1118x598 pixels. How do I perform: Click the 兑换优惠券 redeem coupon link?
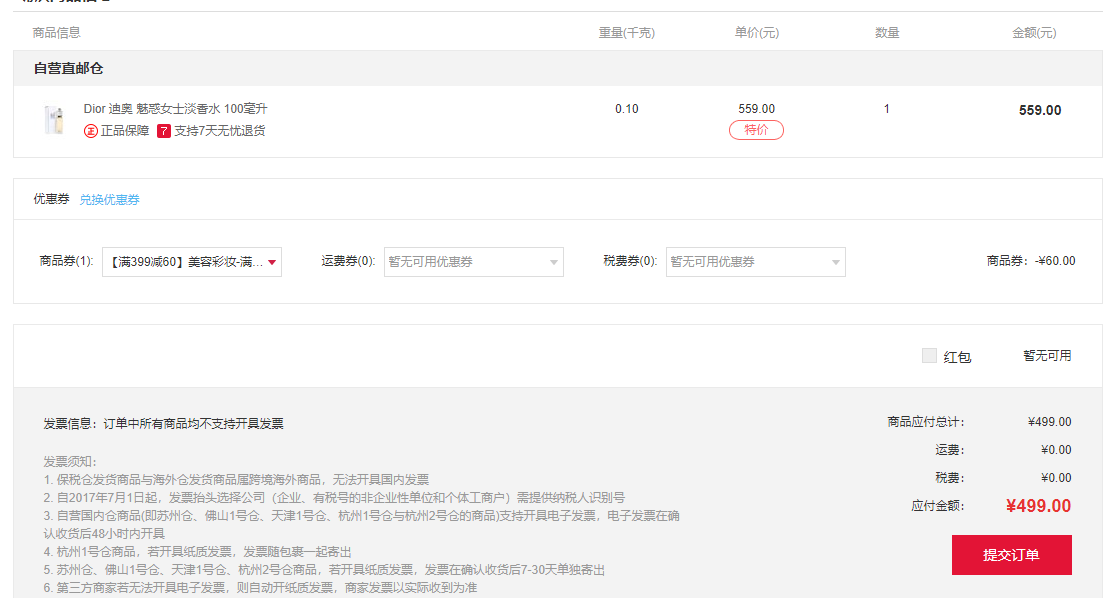[x=110, y=200]
